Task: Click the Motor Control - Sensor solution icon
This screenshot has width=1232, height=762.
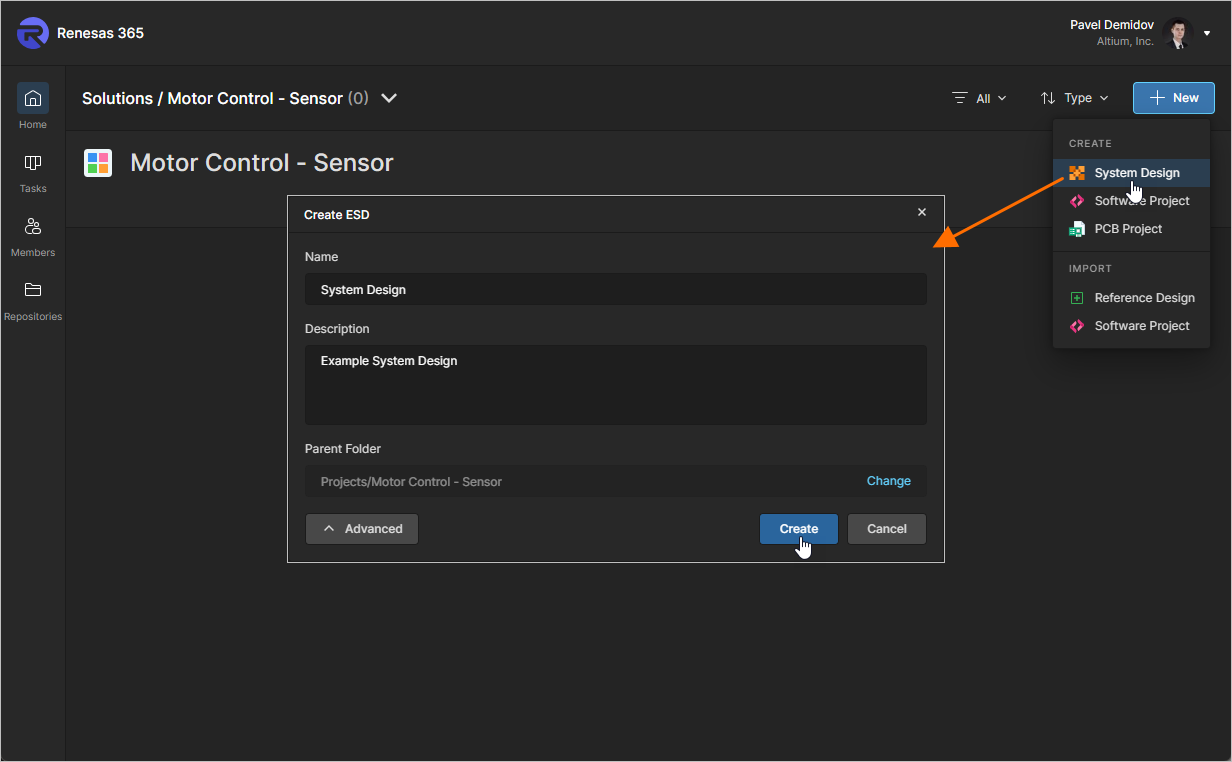Action: pos(98,163)
